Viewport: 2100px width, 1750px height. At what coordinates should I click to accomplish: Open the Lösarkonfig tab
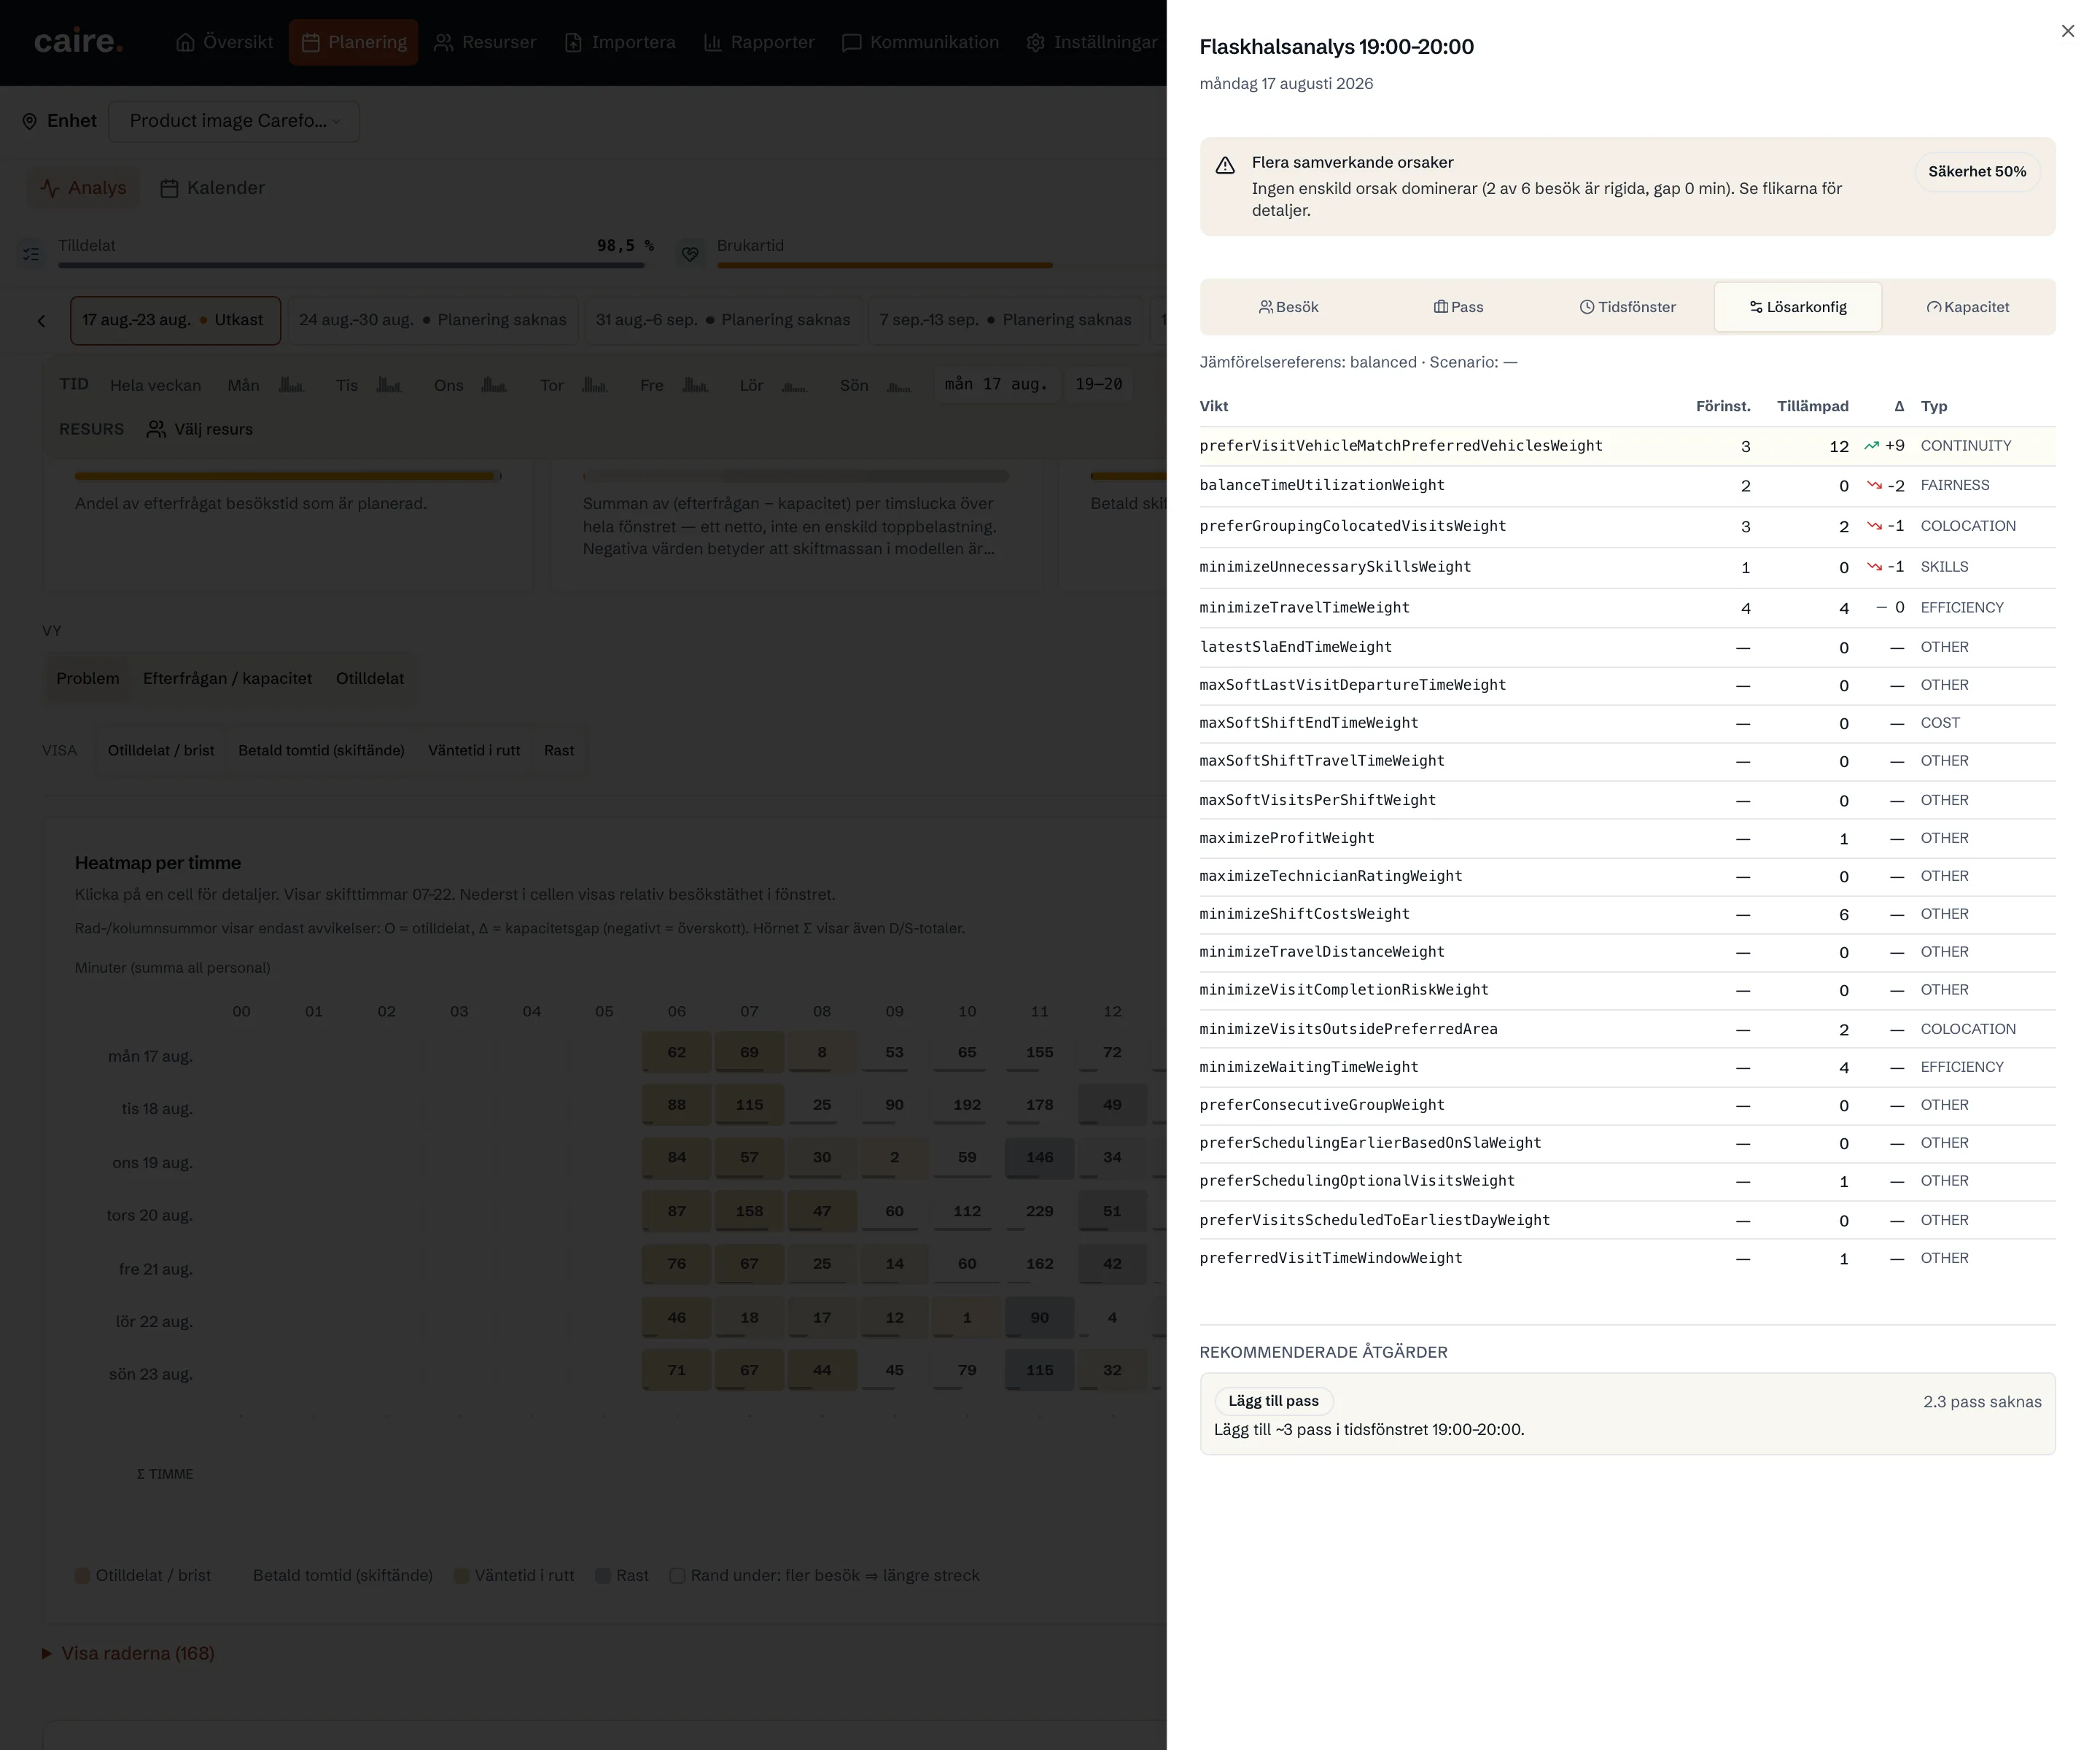click(1797, 307)
